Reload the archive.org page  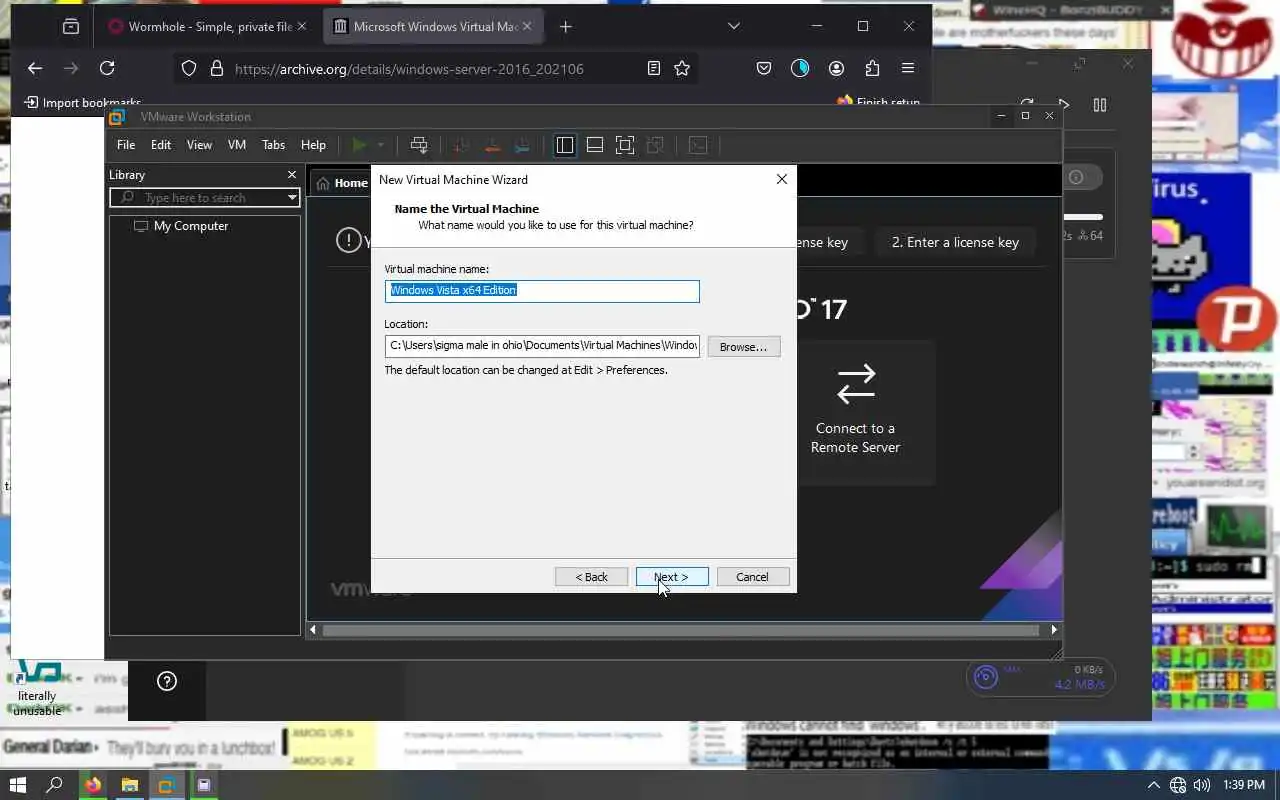click(x=107, y=68)
